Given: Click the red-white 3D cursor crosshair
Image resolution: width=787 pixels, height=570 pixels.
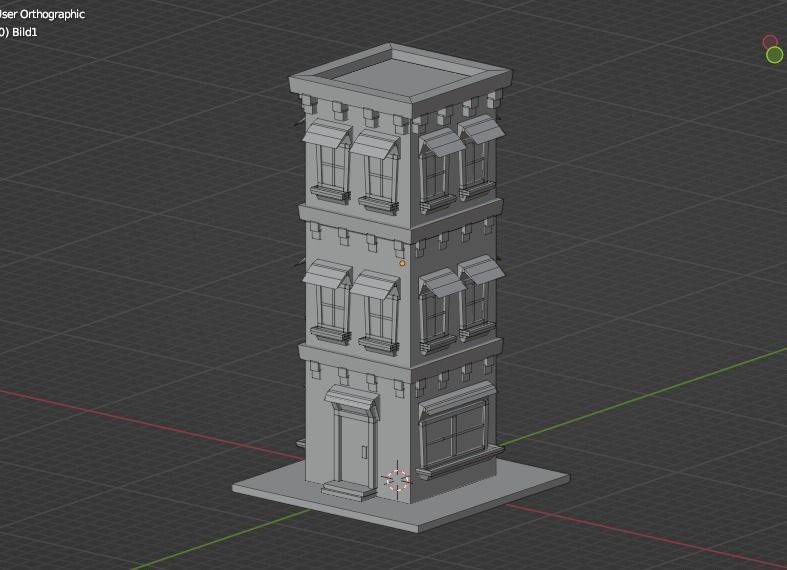Looking at the screenshot, I should [x=397, y=480].
